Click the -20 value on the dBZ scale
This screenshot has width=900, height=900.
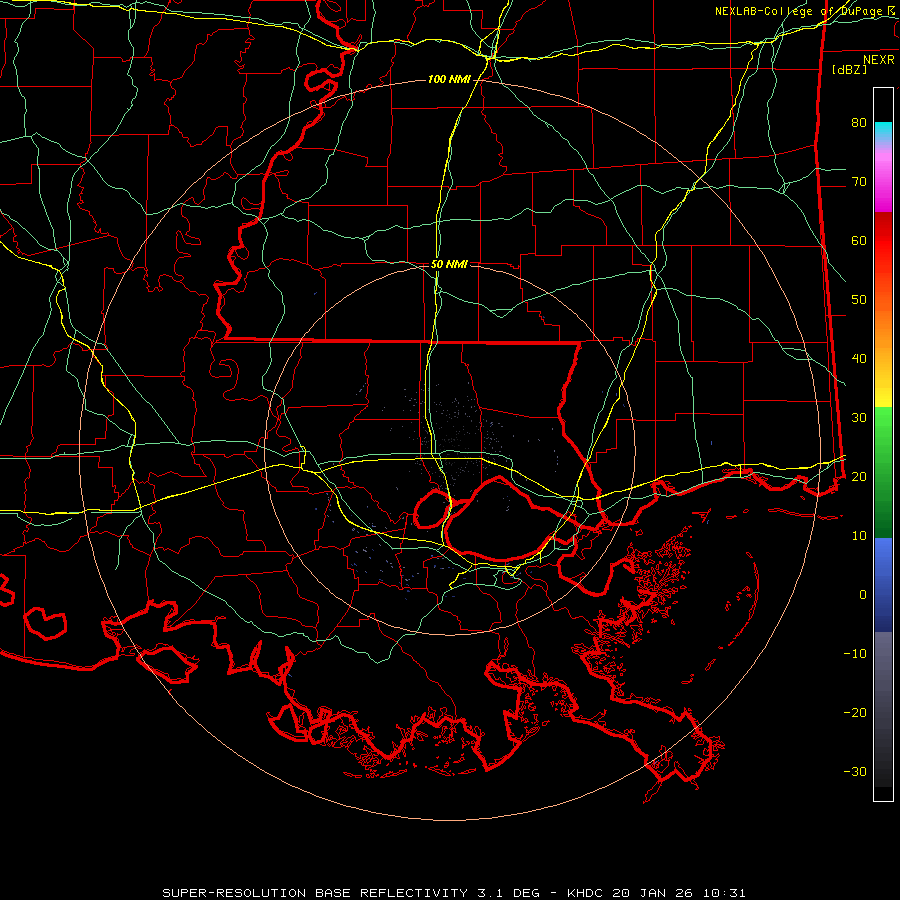click(x=855, y=713)
